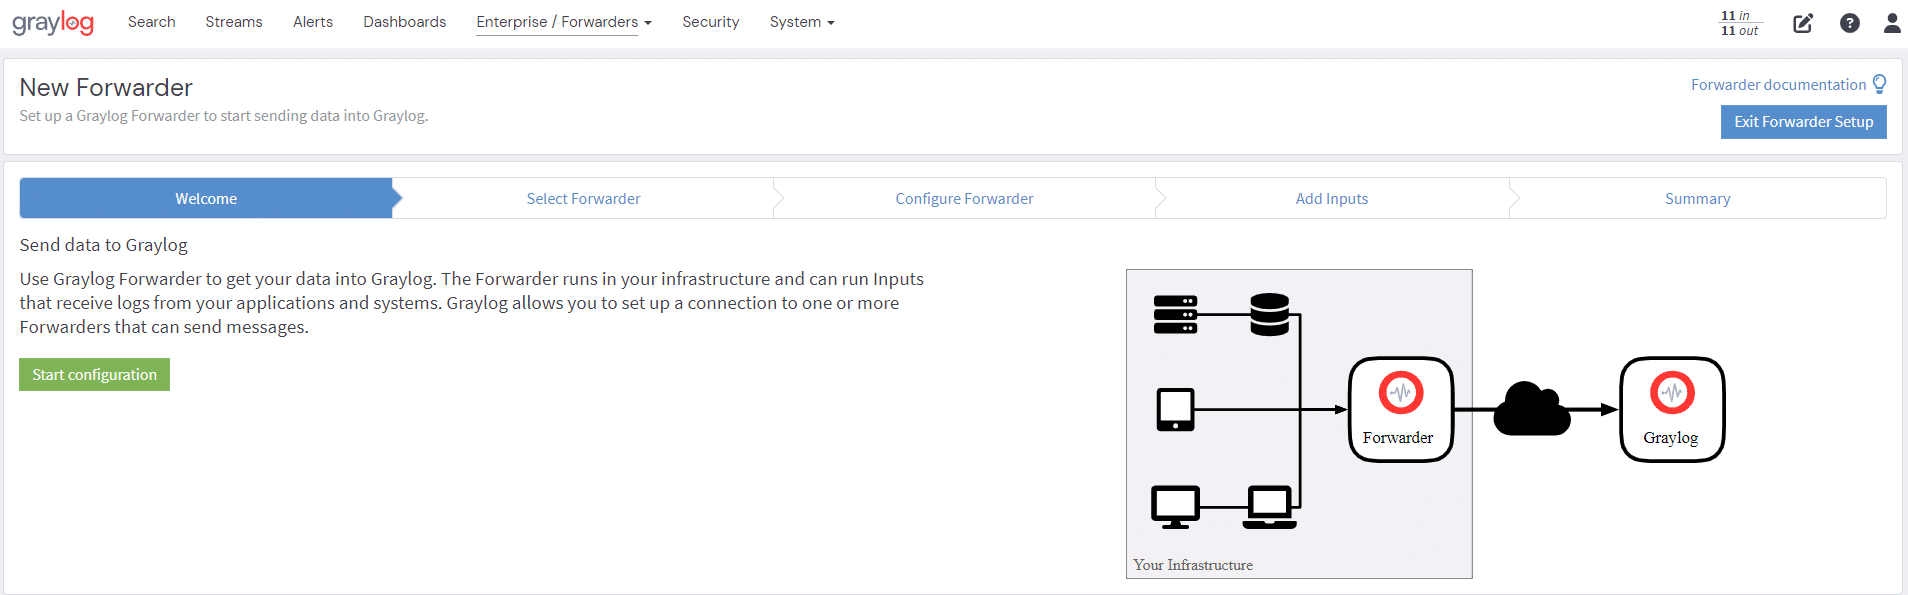
Task: Expand the Enterprise / Forwarders dropdown
Action: click(x=563, y=22)
